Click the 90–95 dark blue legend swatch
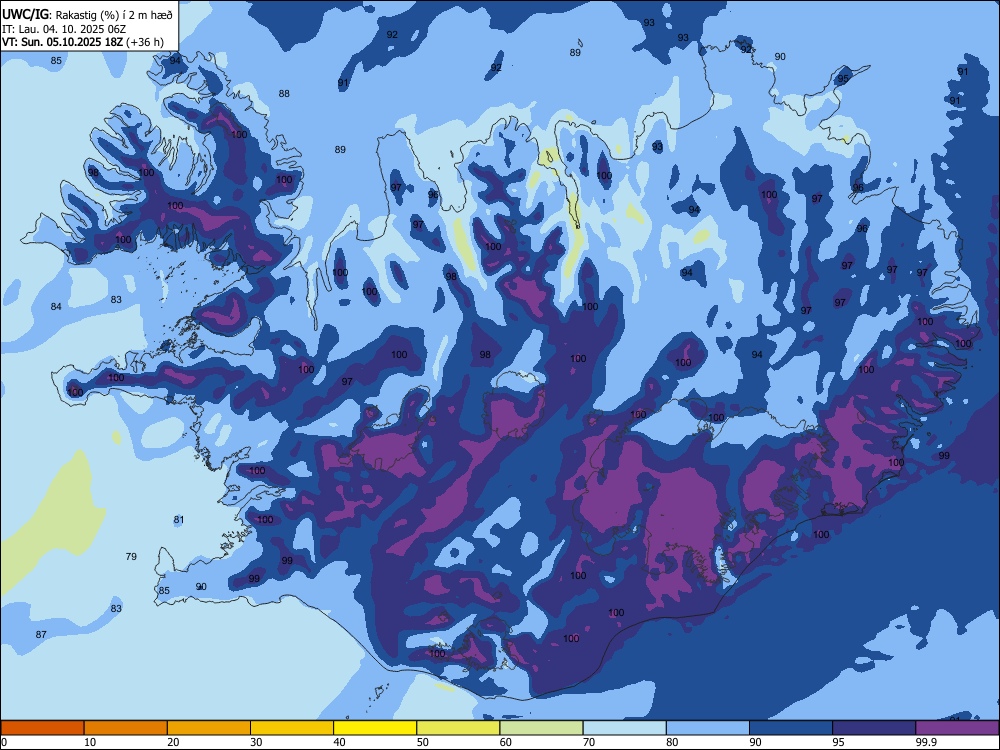 [x=791, y=728]
